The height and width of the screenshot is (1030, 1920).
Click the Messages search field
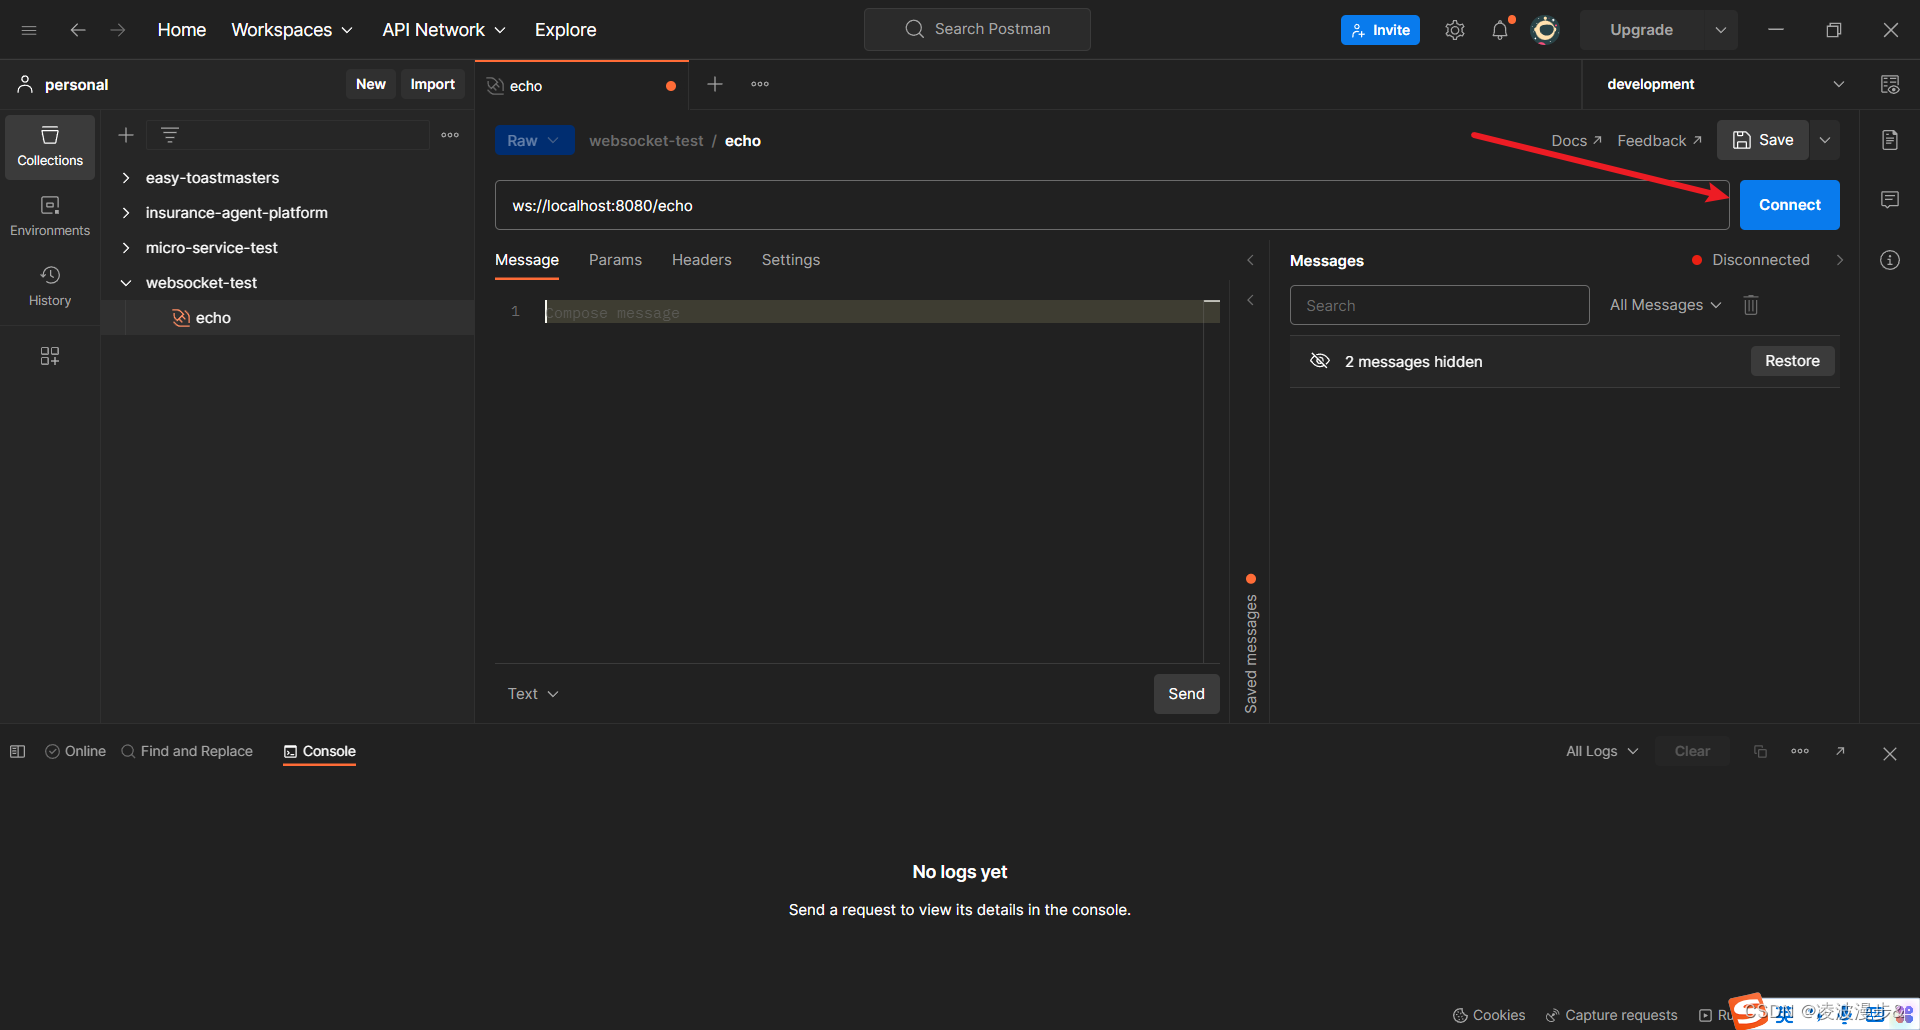[x=1440, y=305]
